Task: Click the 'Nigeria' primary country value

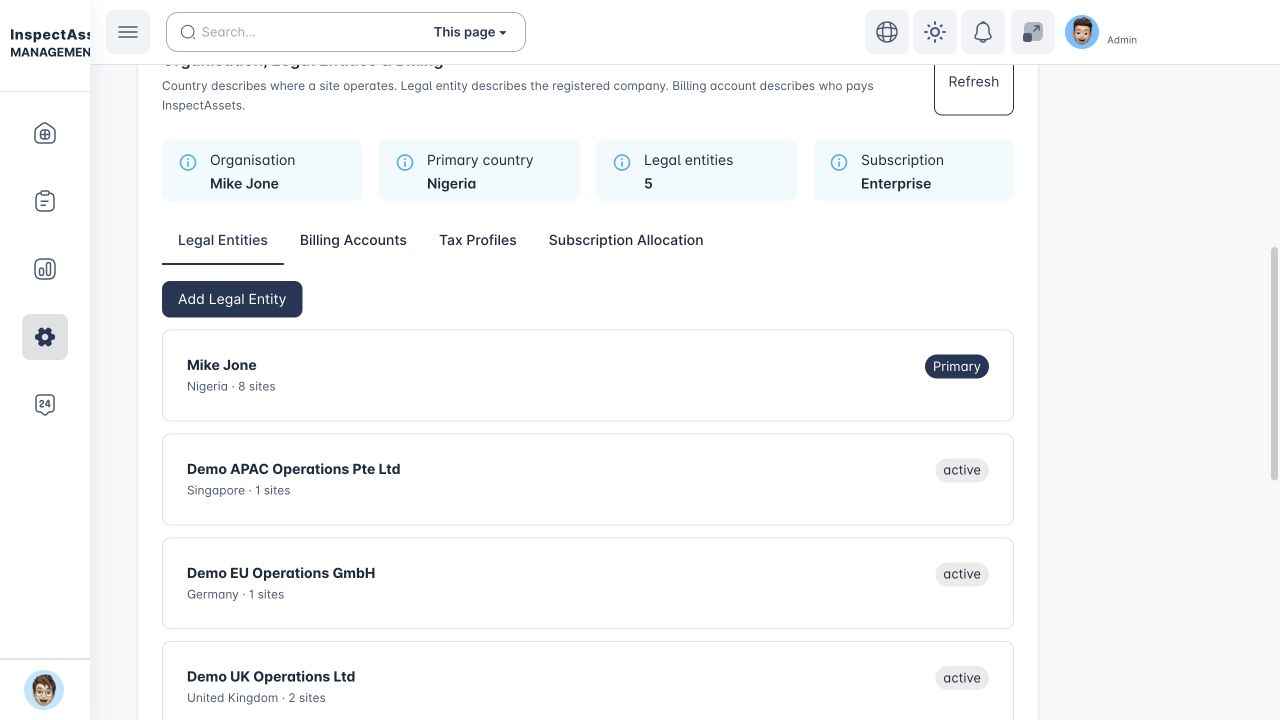Action: point(451,184)
